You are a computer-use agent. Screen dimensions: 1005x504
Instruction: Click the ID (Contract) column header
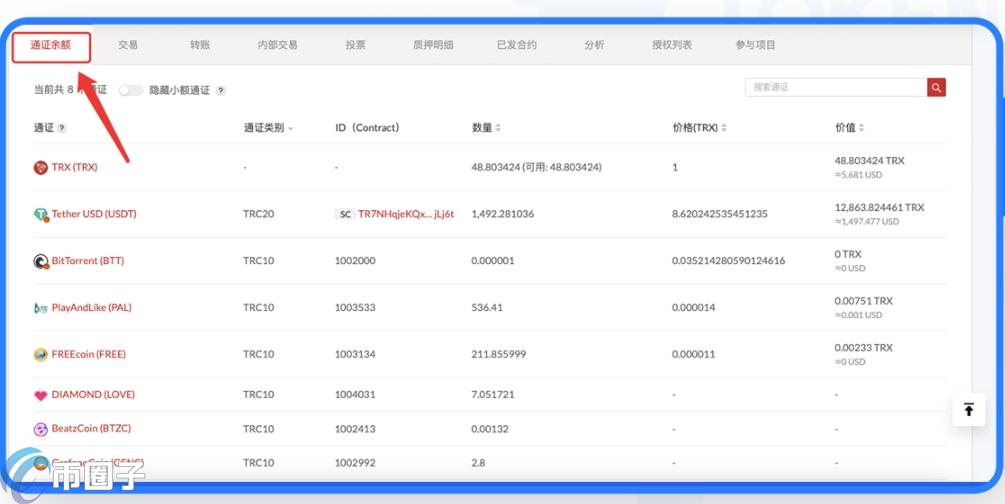point(367,128)
